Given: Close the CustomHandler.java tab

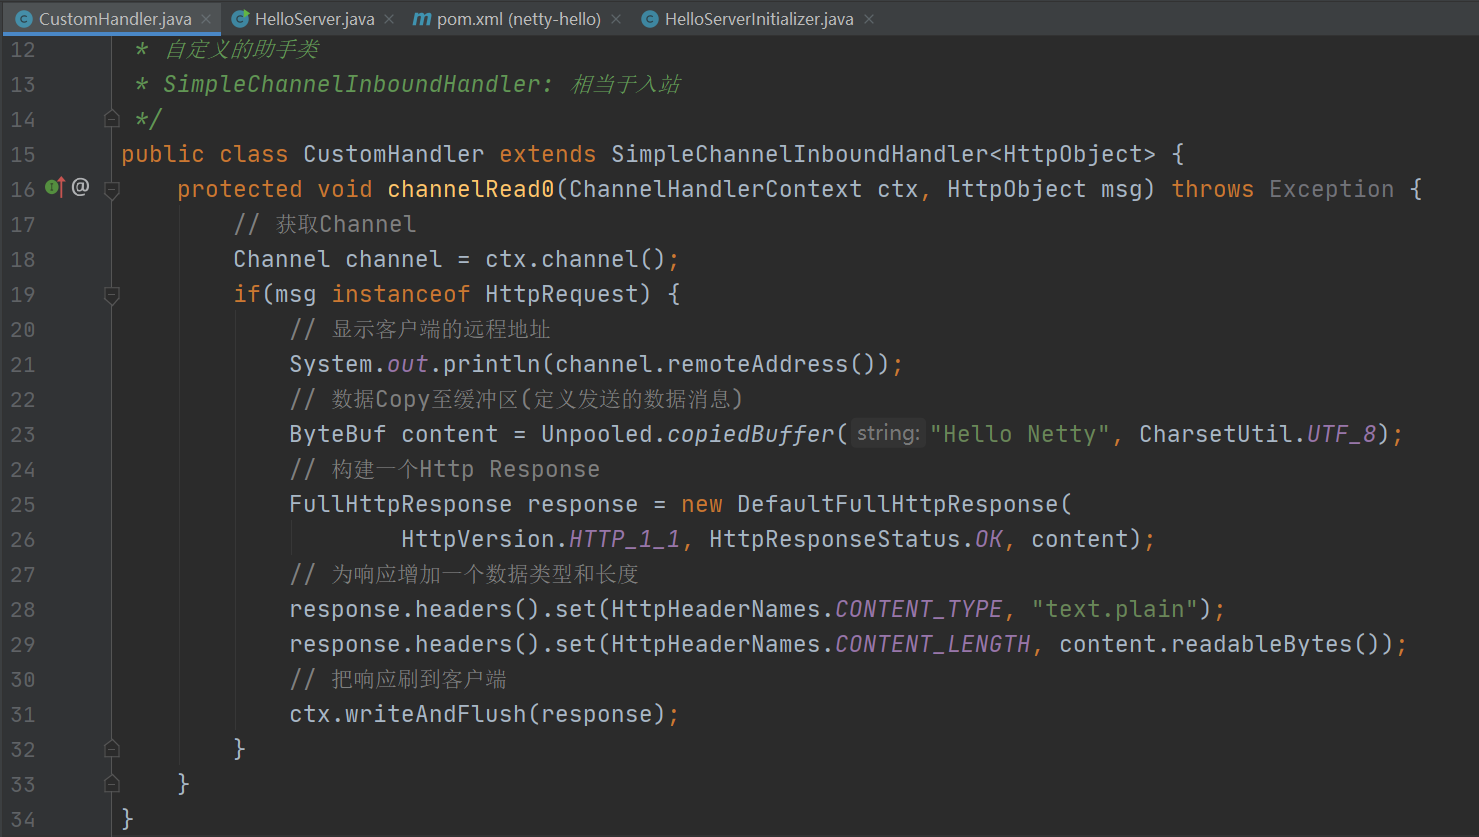Looking at the screenshot, I should coord(206,19).
